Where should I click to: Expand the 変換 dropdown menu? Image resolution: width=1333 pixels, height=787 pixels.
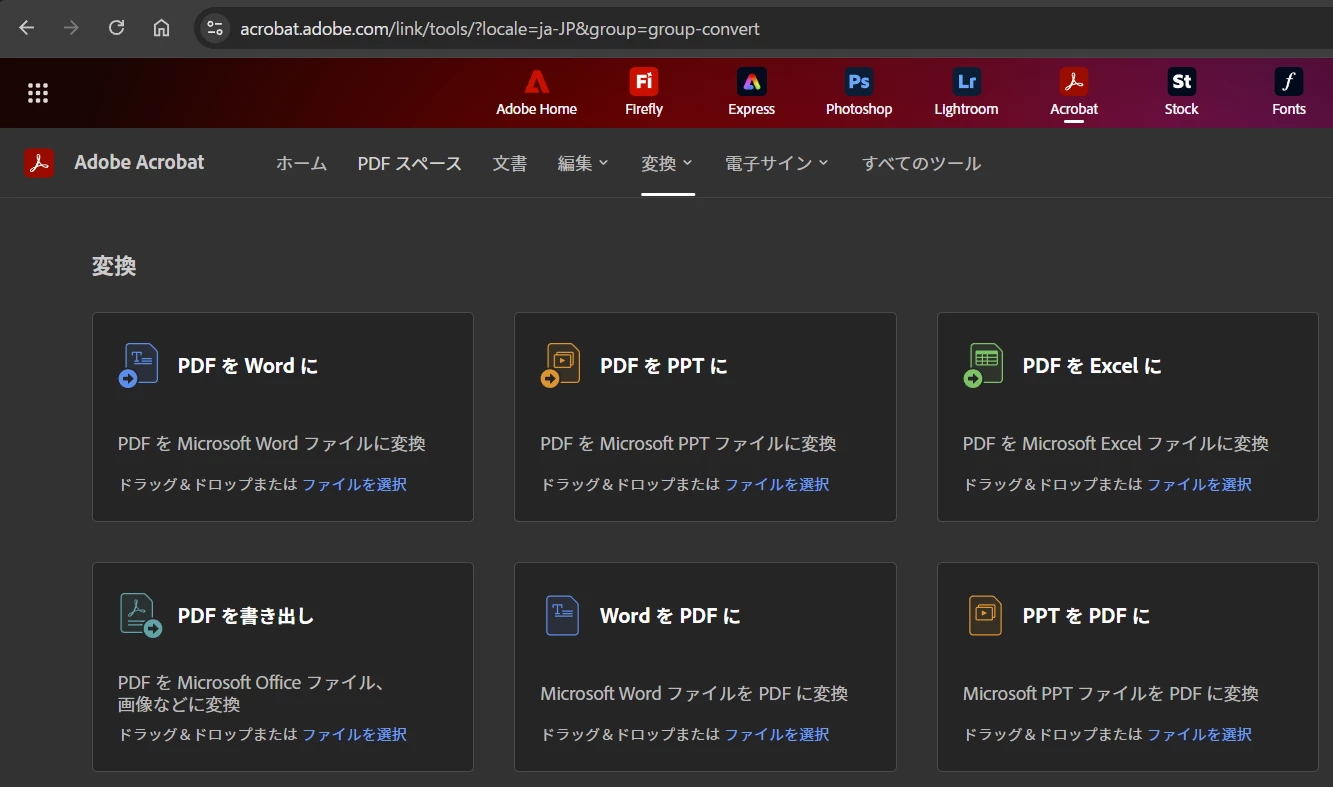point(667,163)
